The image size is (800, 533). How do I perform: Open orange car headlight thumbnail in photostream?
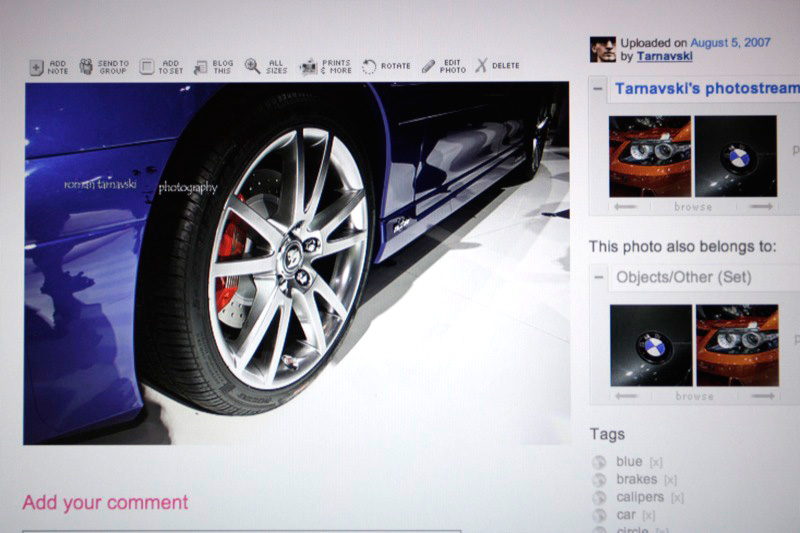pos(649,156)
